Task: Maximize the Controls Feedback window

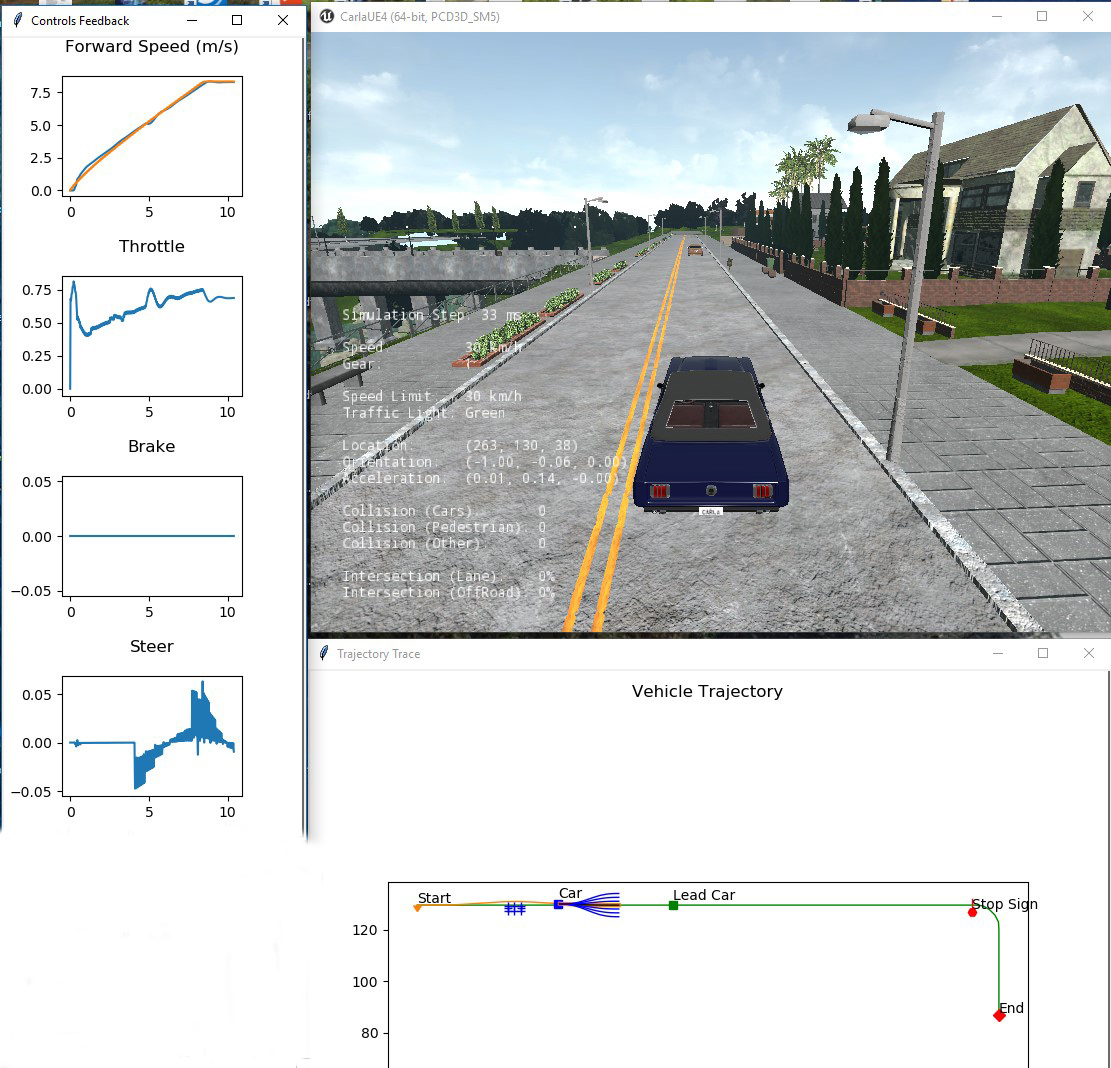Action: tap(237, 20)
